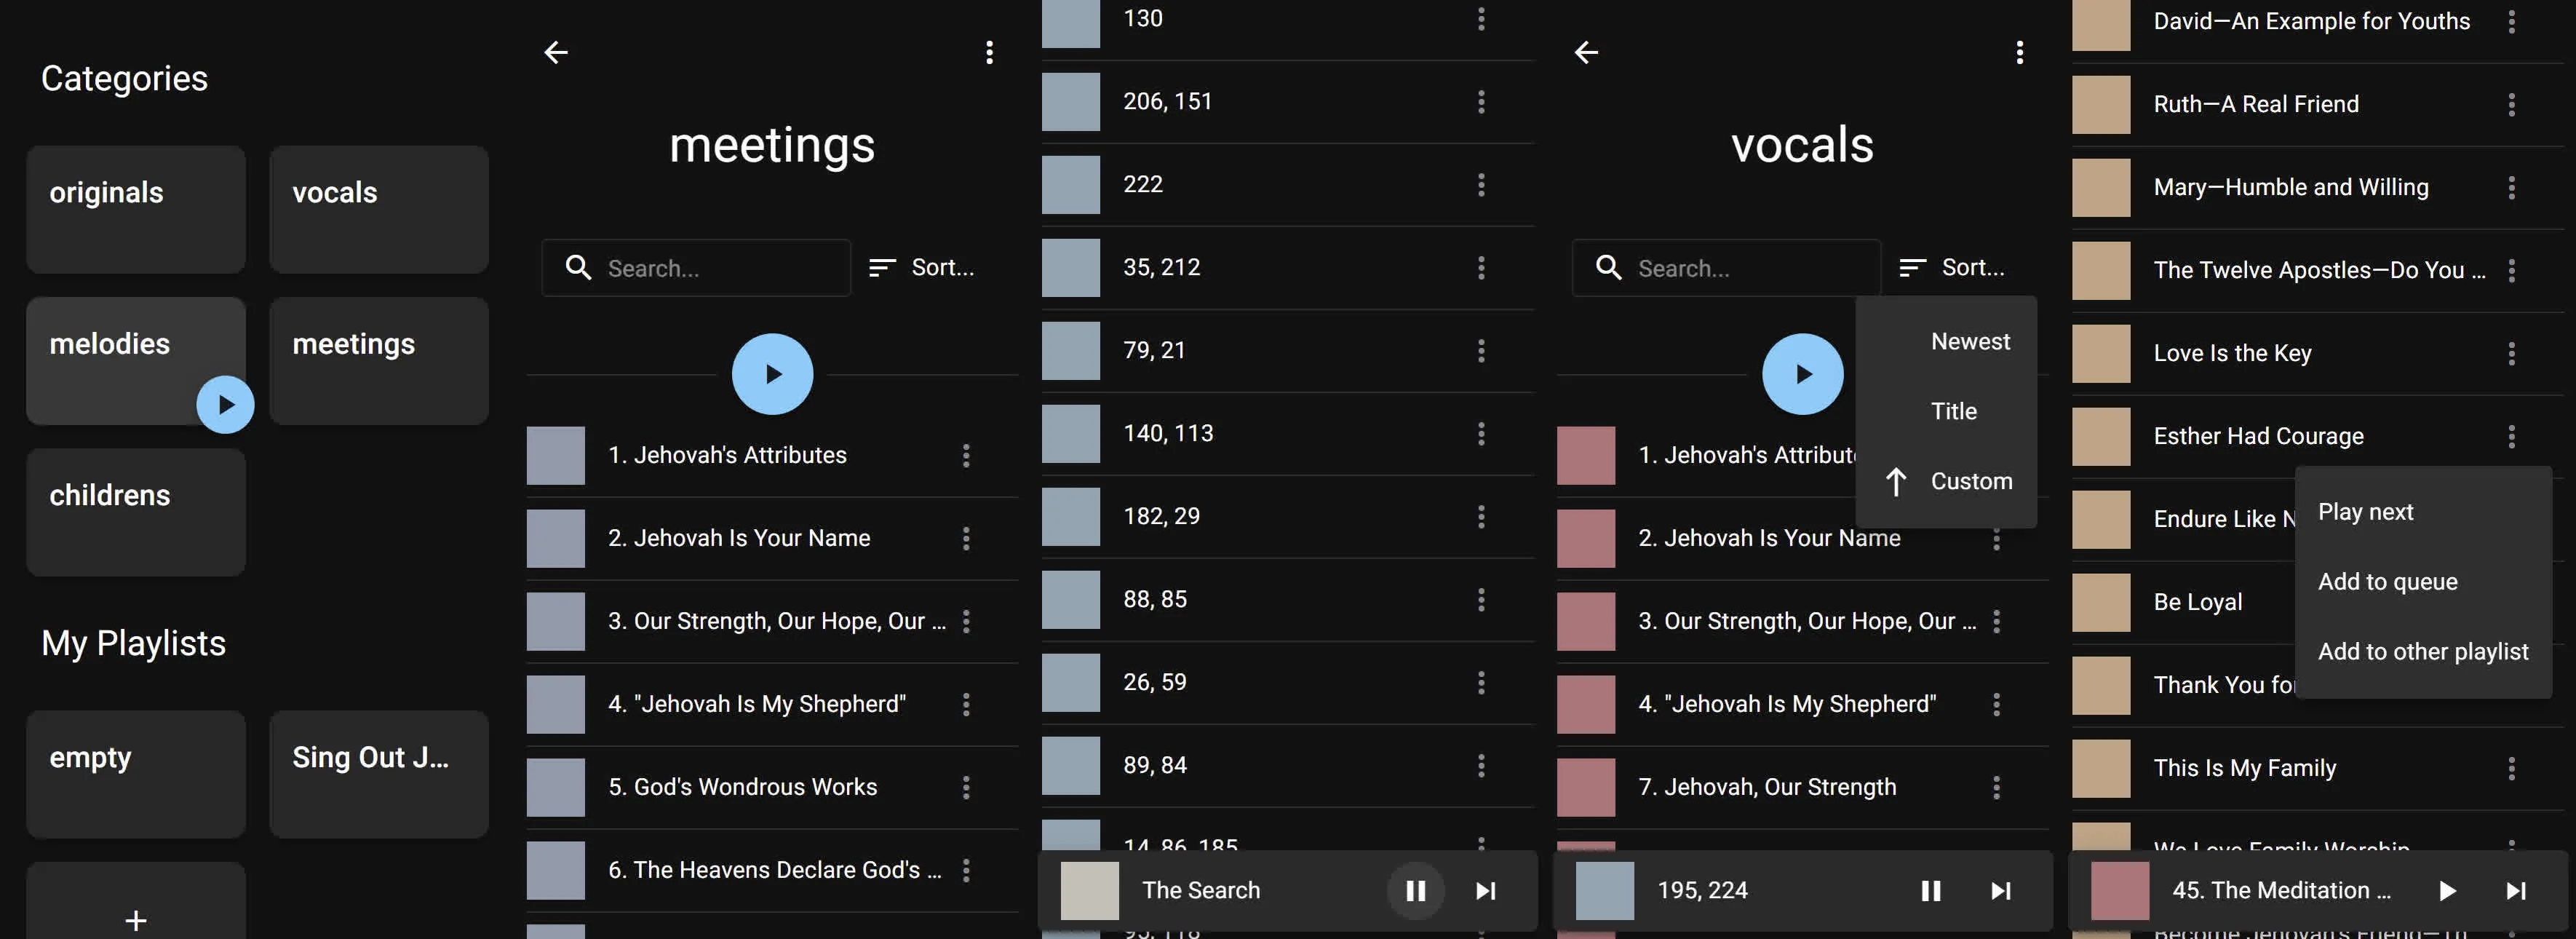2576x939 pixels.
Task: Sort by Title
Action: click(1946, 411)
